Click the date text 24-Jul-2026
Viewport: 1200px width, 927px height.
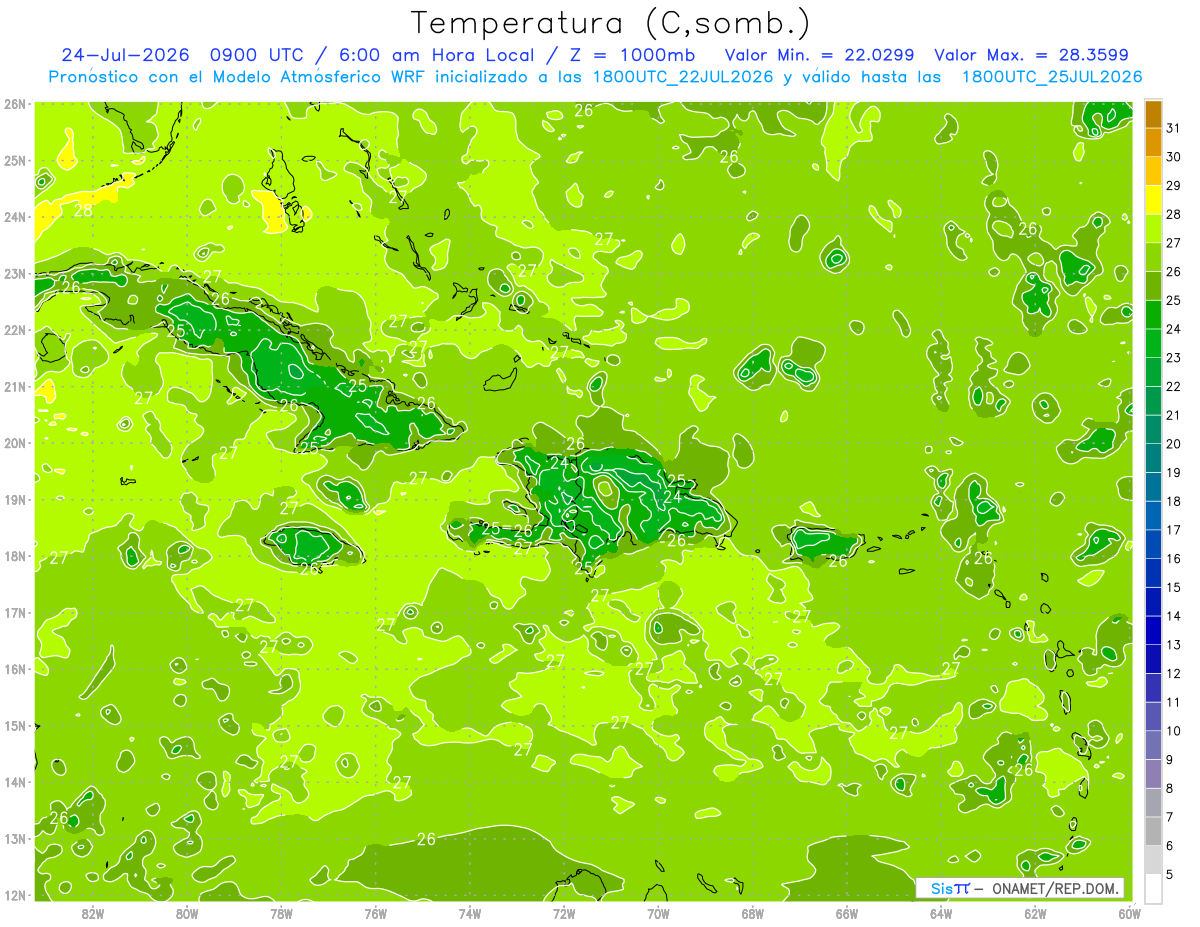coord(127,55)
